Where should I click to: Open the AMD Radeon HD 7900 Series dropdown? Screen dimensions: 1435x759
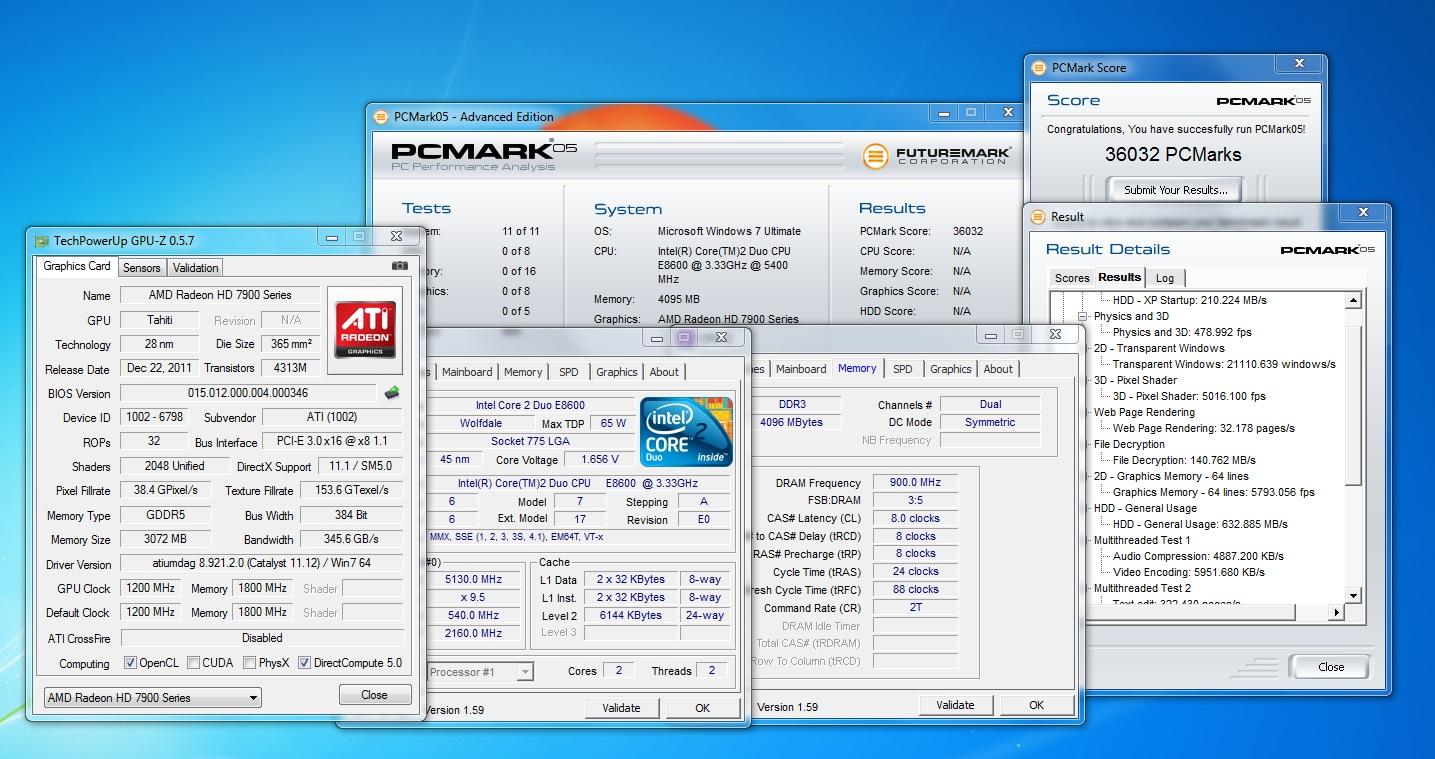[x=153, y=698]
